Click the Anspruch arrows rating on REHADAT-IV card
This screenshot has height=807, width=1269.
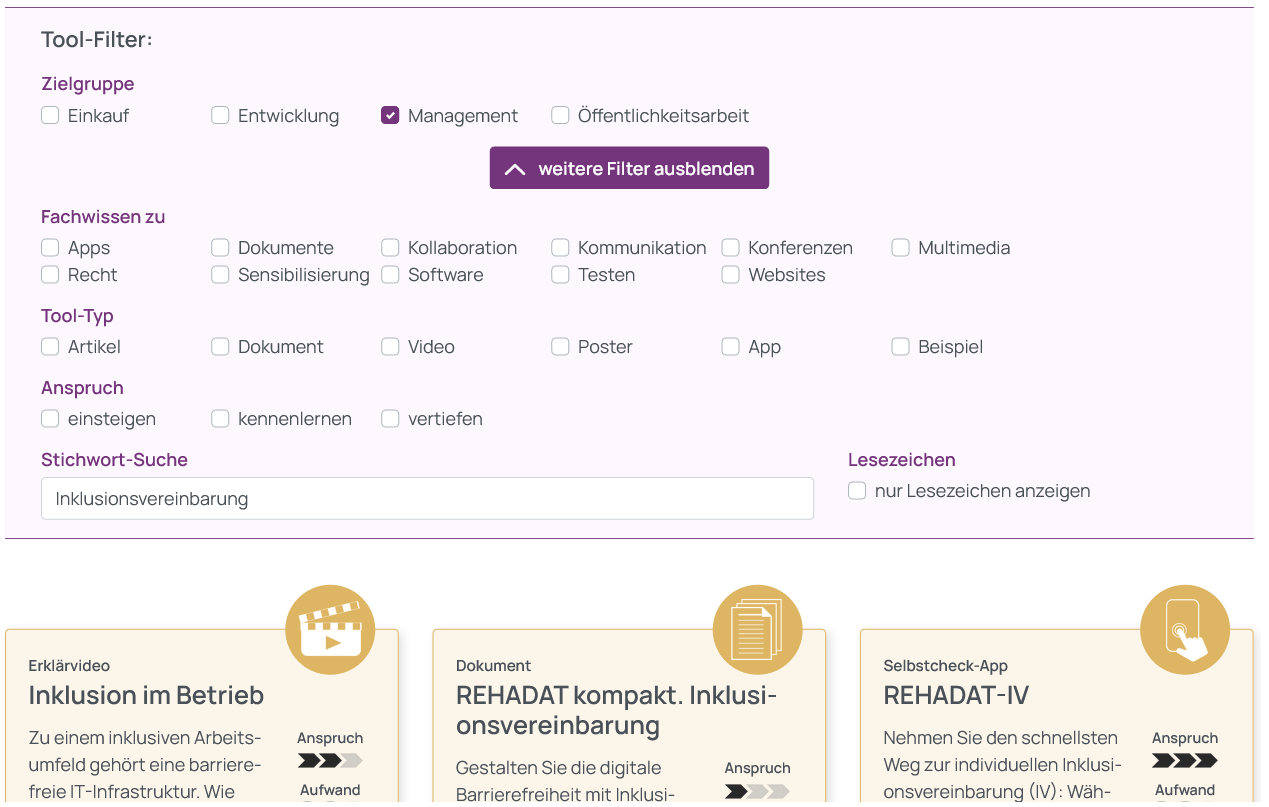(x=1185, y=761)
